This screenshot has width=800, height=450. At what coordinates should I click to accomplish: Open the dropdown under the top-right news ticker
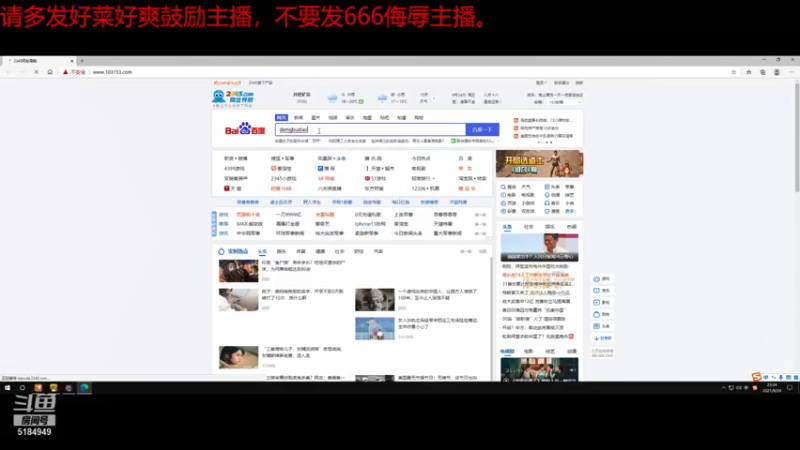pos(564,102)
